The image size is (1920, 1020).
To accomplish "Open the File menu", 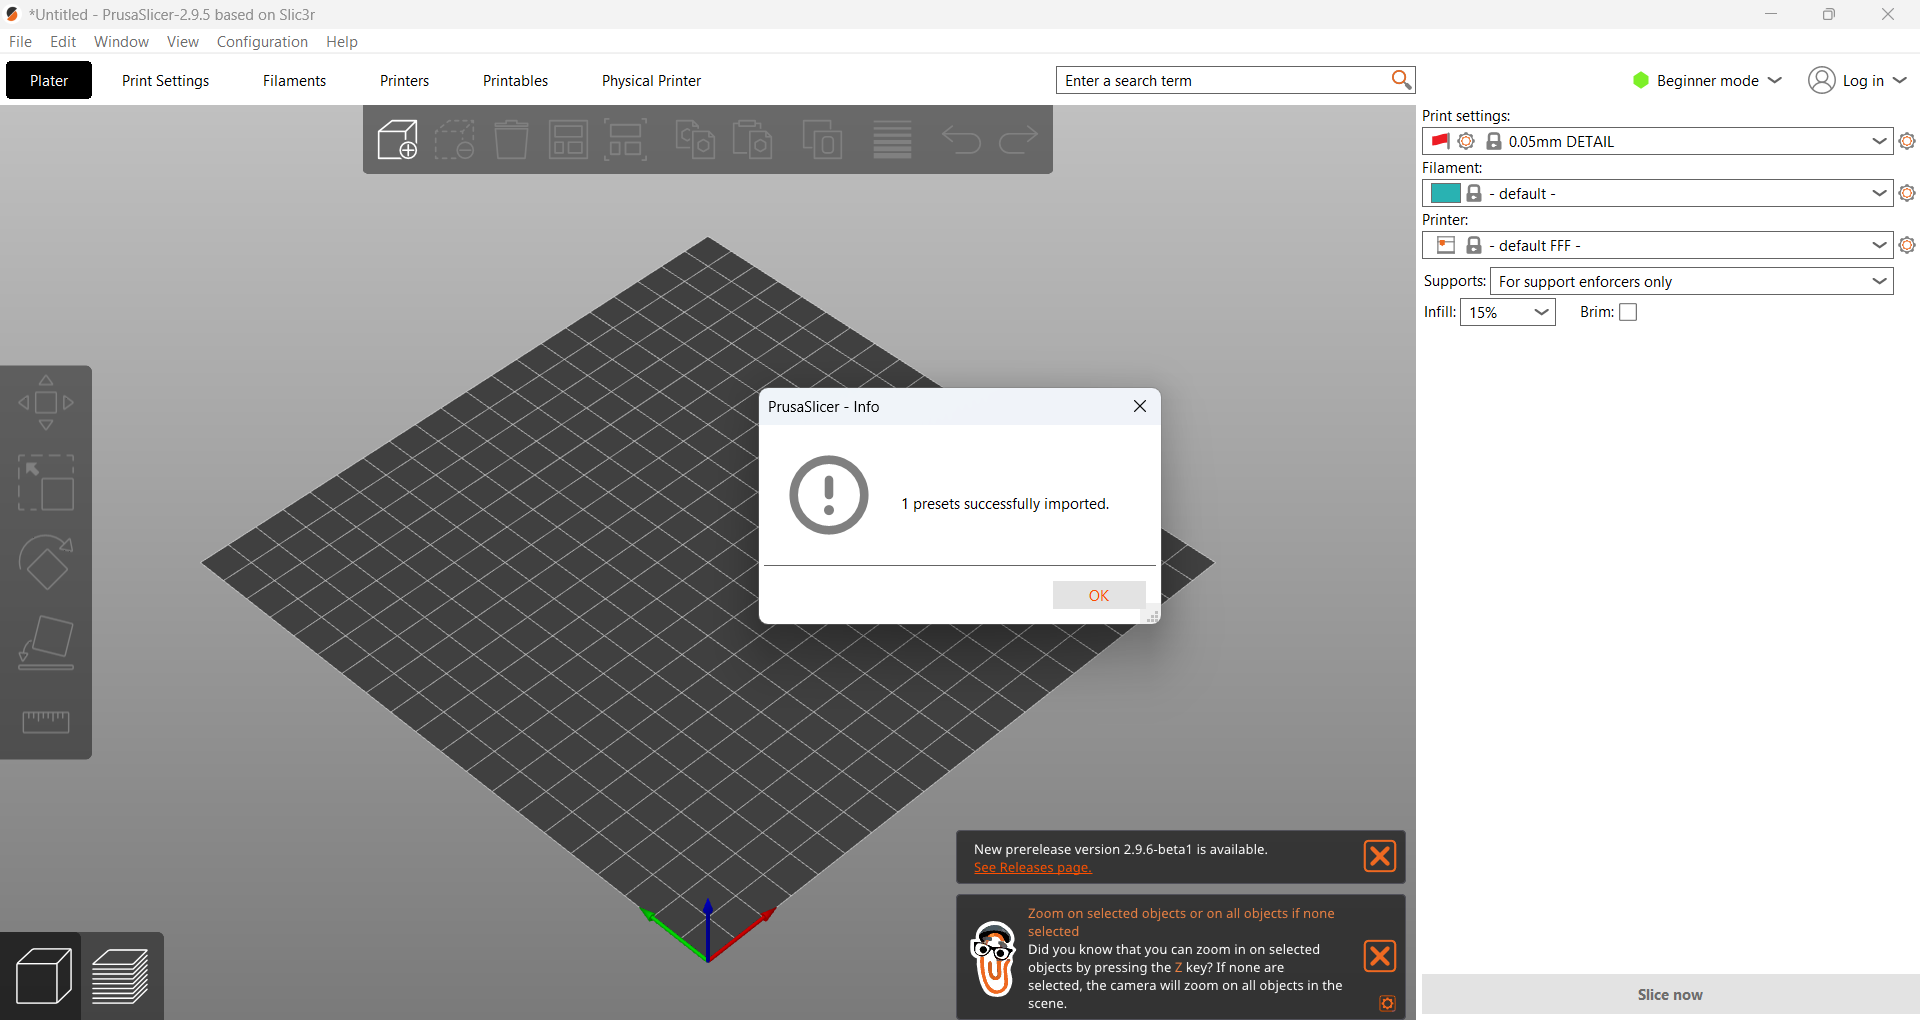I will point(20,41).
